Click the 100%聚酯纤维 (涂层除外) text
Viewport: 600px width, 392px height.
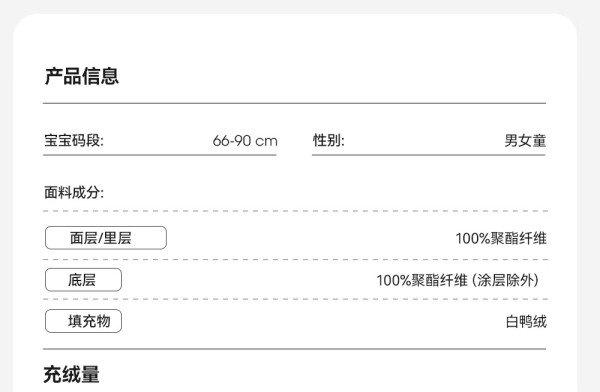458,280
